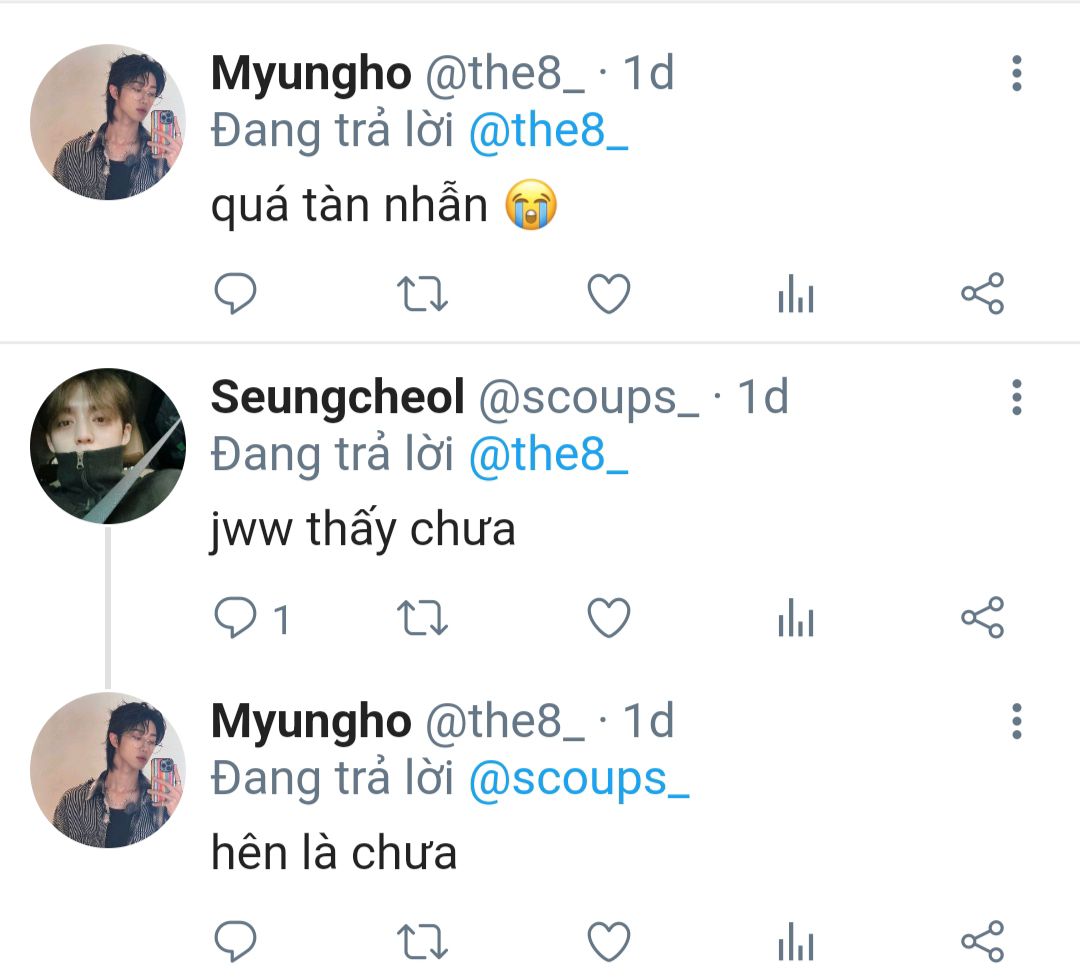Screen dimensions: 1080x980
Task: Open Seungcheol's profile picture
Action: (108, 446)
